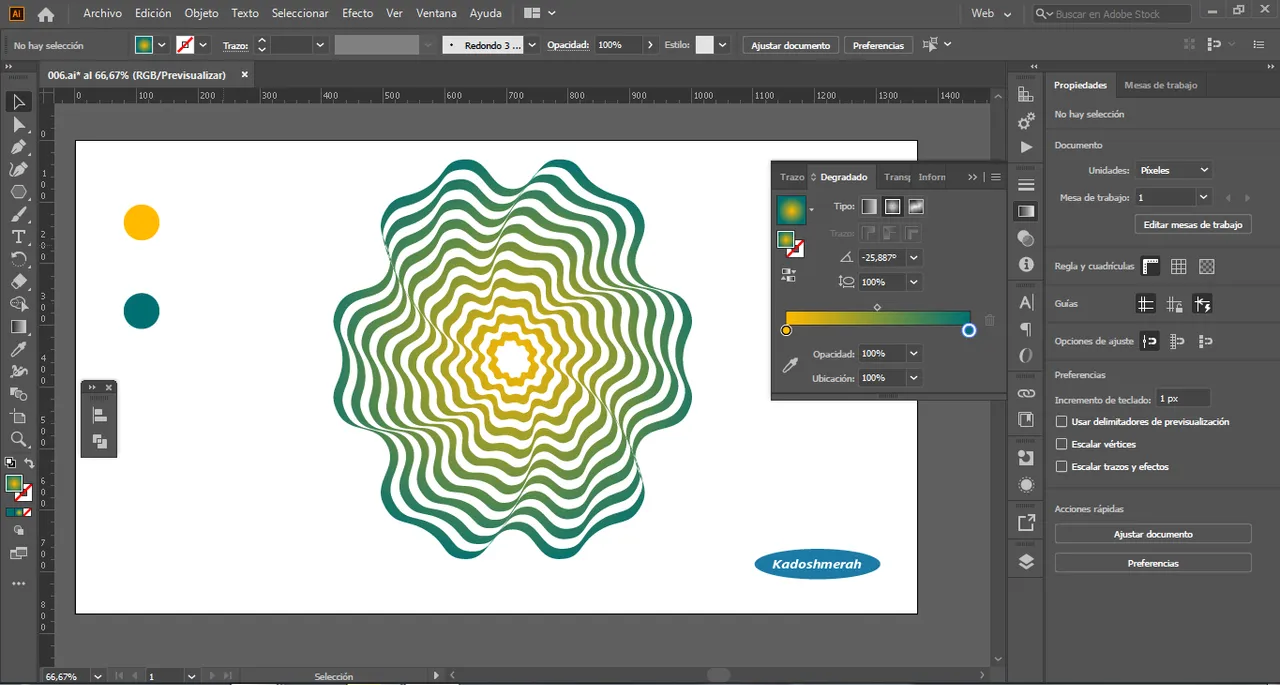Select the Polygon shape tool
1280x685 pixels.
tap(18, 192)
